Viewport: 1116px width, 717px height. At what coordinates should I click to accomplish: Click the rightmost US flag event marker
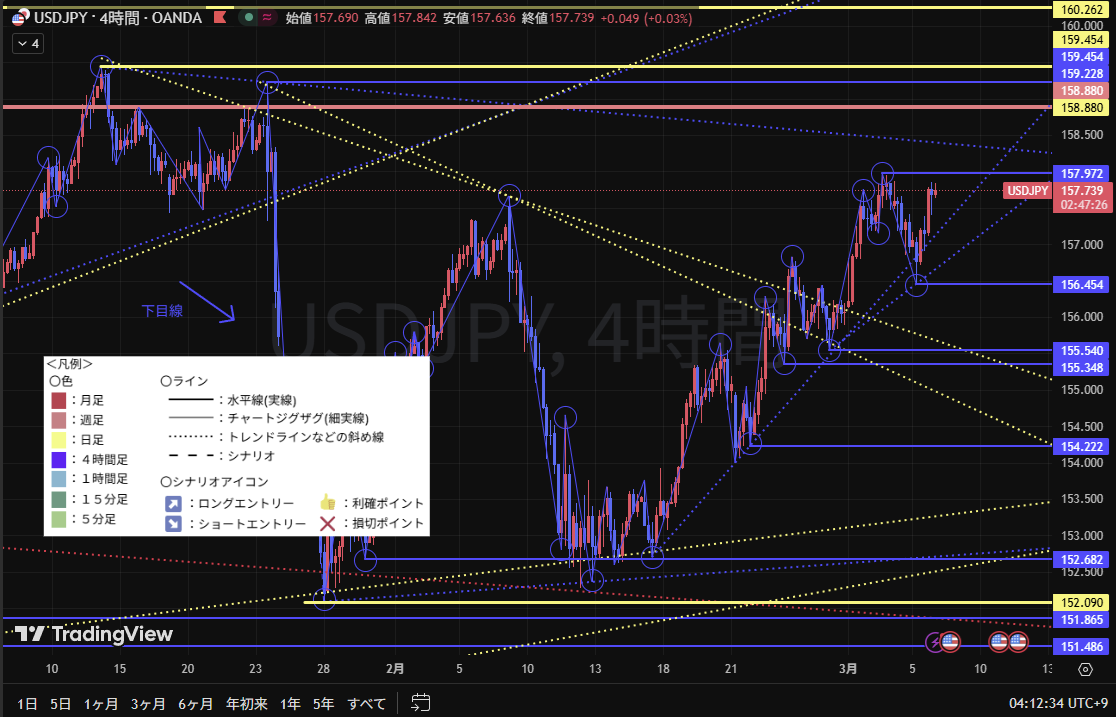[1019, 641]
